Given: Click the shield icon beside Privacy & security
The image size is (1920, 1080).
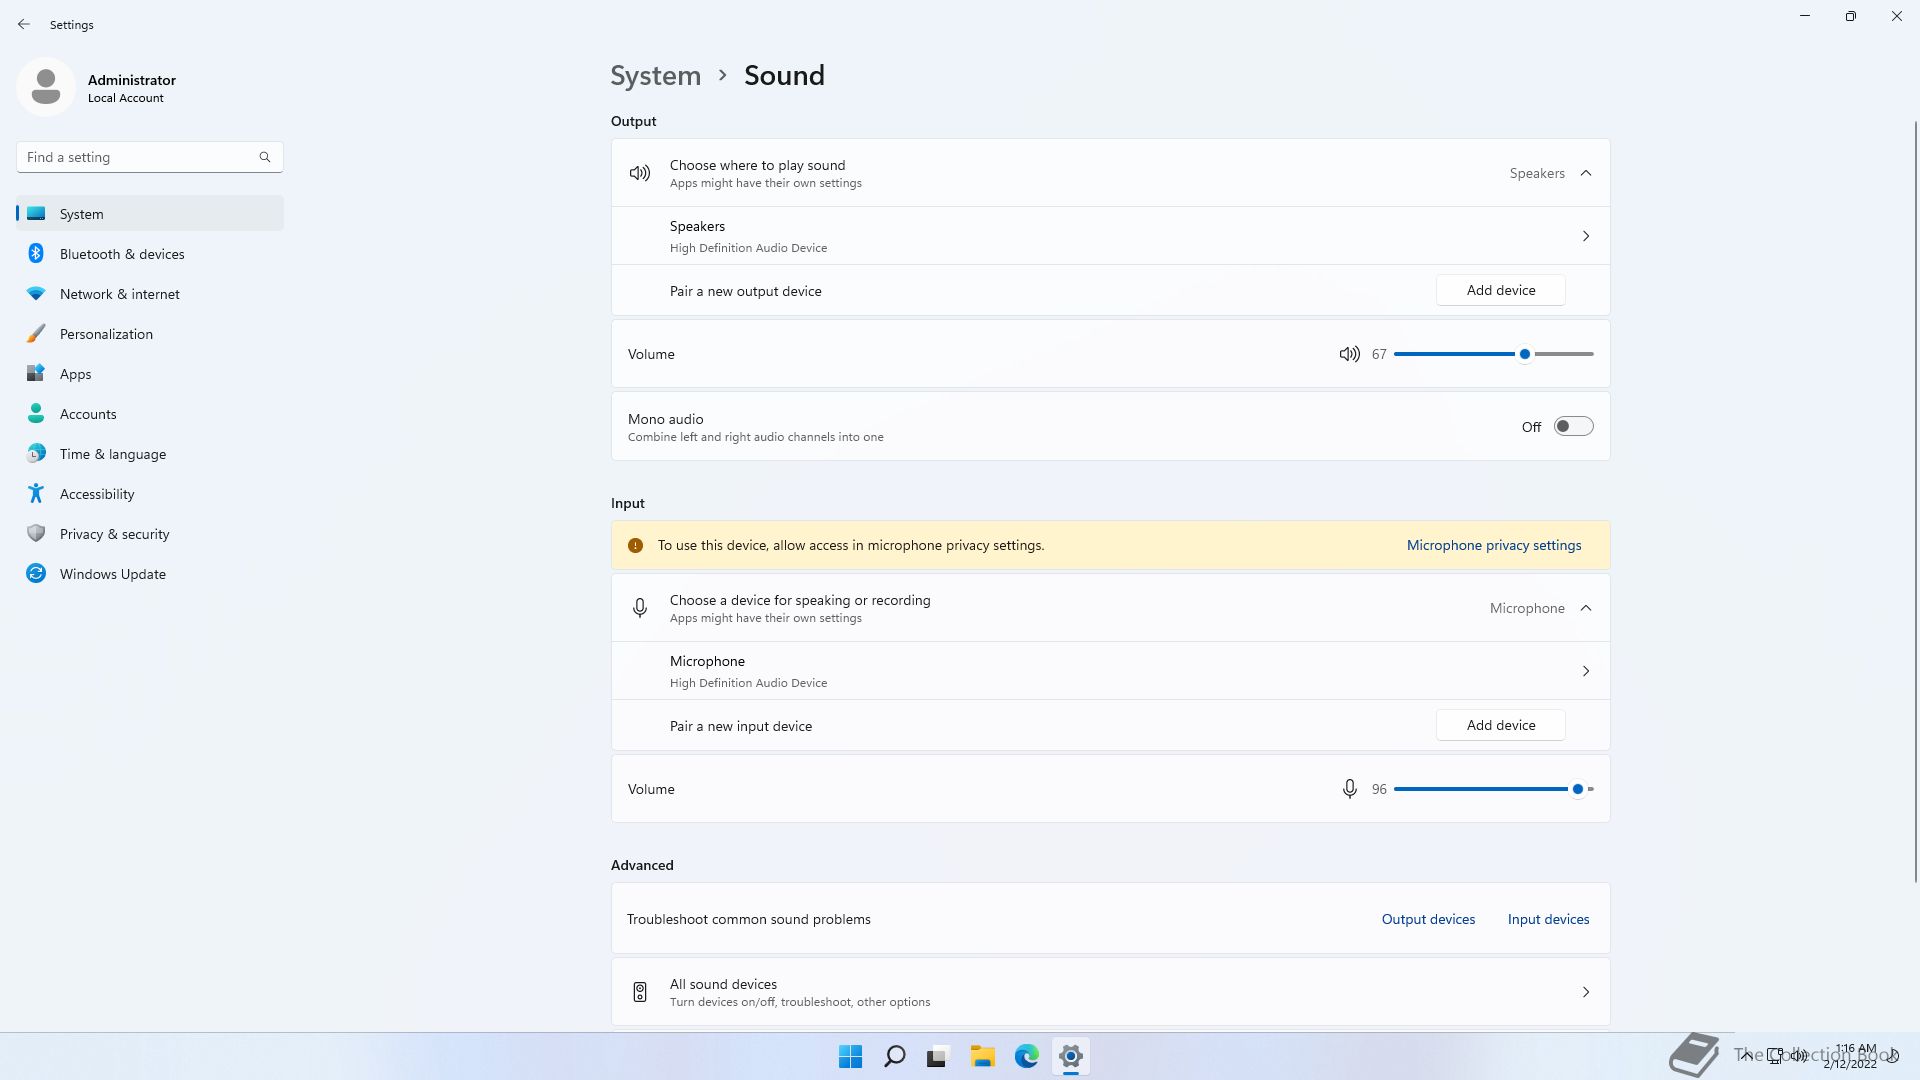Looking at the screenshot, I should (36, 533).
